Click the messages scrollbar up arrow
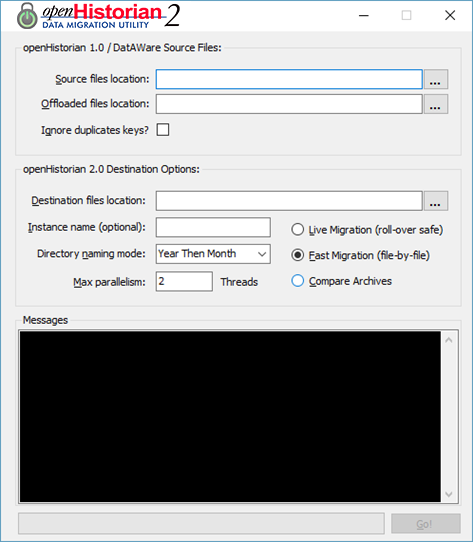Screen dimensions: 473x542 point(449,340)
